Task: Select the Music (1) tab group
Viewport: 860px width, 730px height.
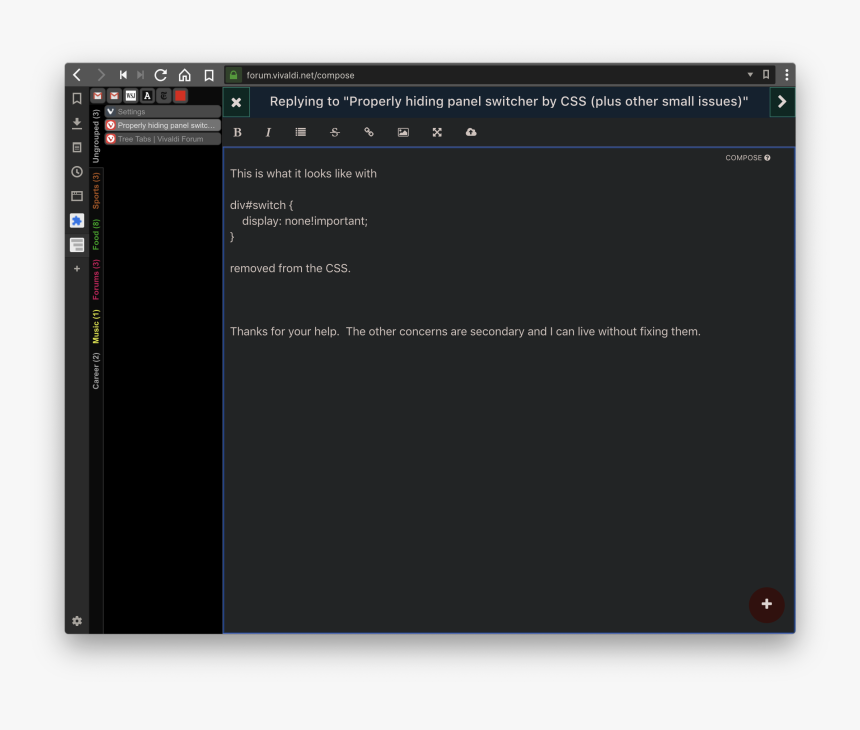Action: (96, 326)
